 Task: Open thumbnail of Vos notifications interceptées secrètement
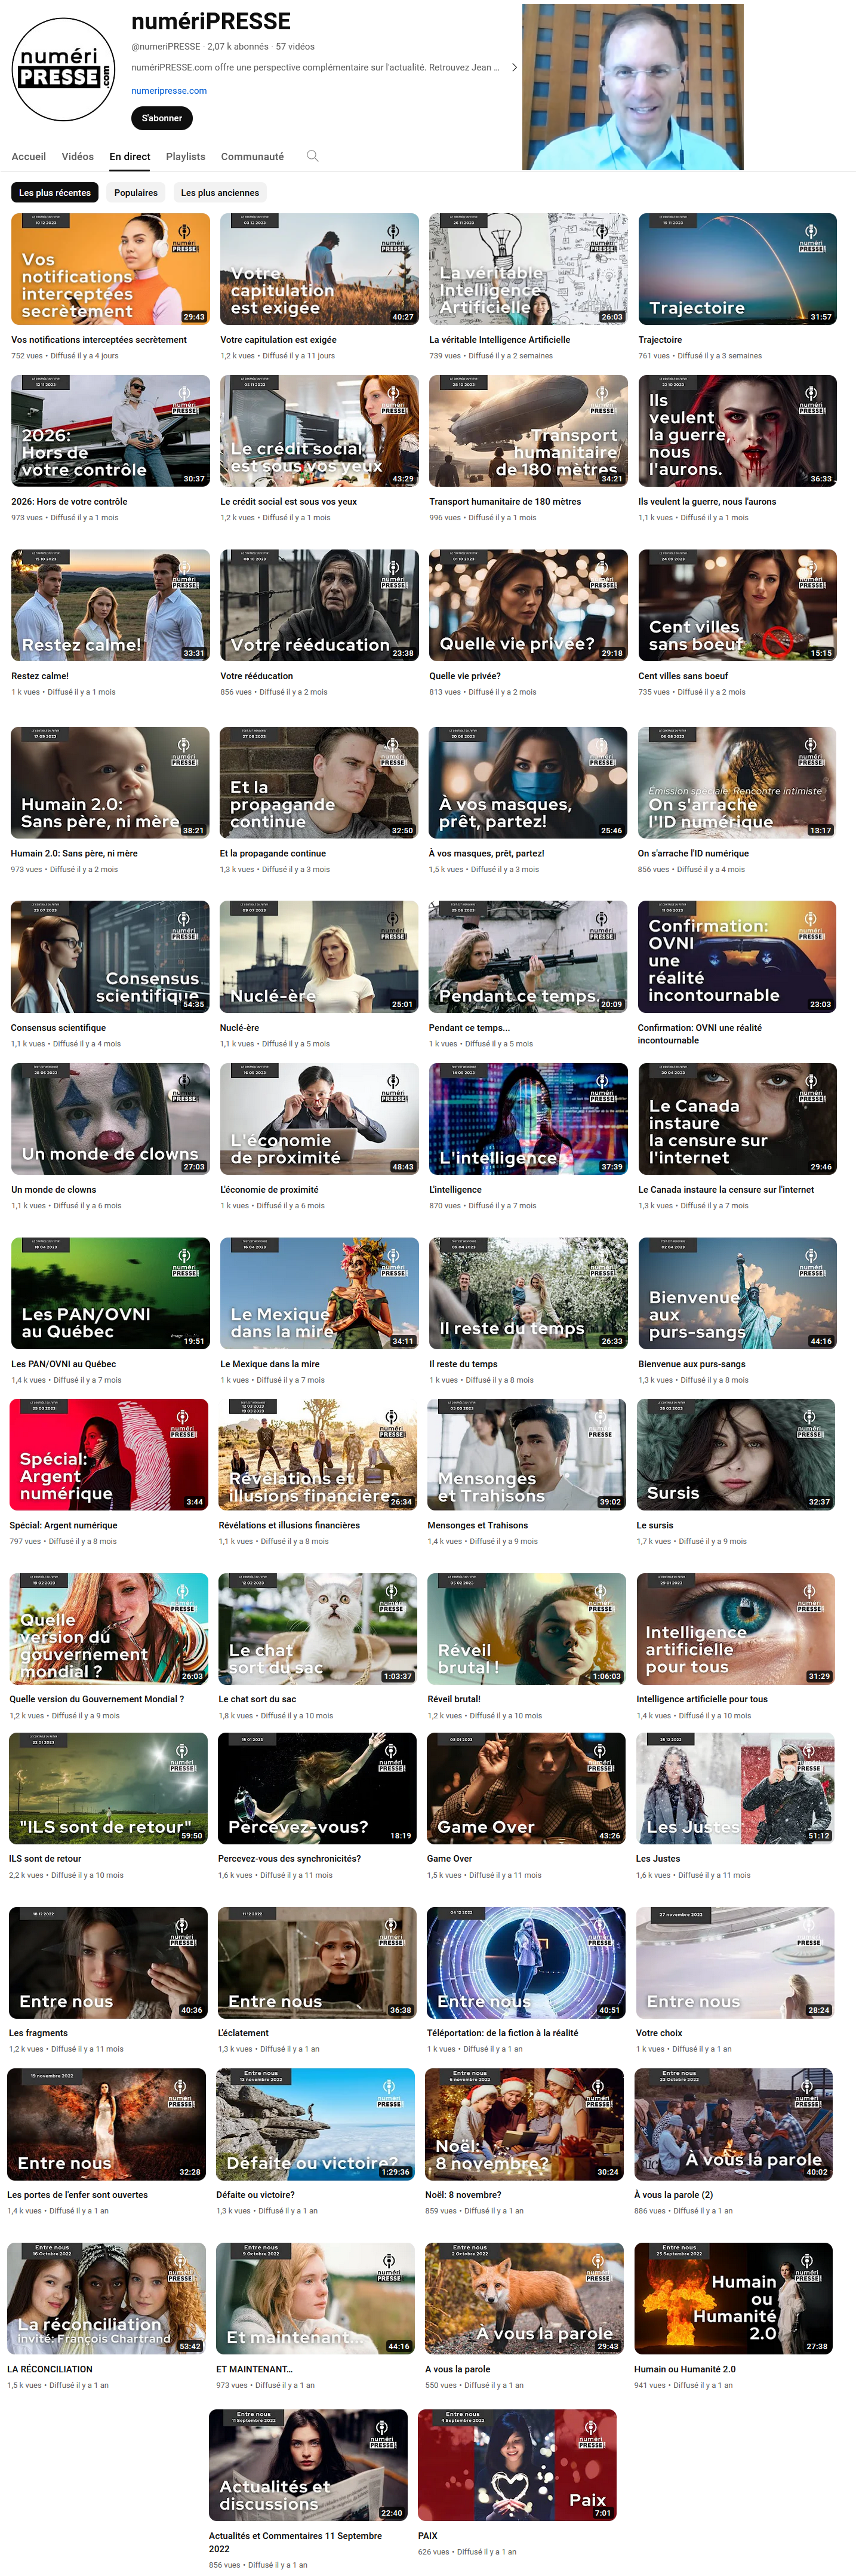[x=110, y=269]
